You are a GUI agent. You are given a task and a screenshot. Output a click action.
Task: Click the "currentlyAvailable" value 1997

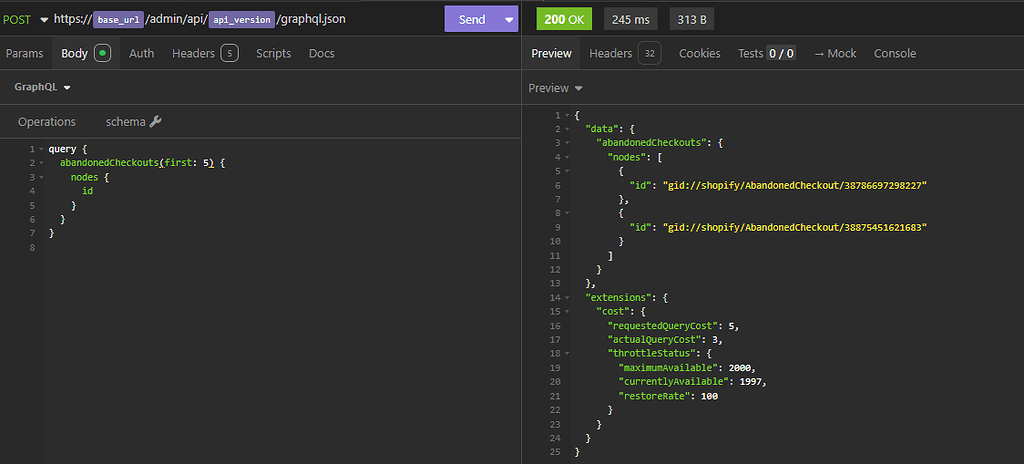pyautogui.click(x=752, y=382)
